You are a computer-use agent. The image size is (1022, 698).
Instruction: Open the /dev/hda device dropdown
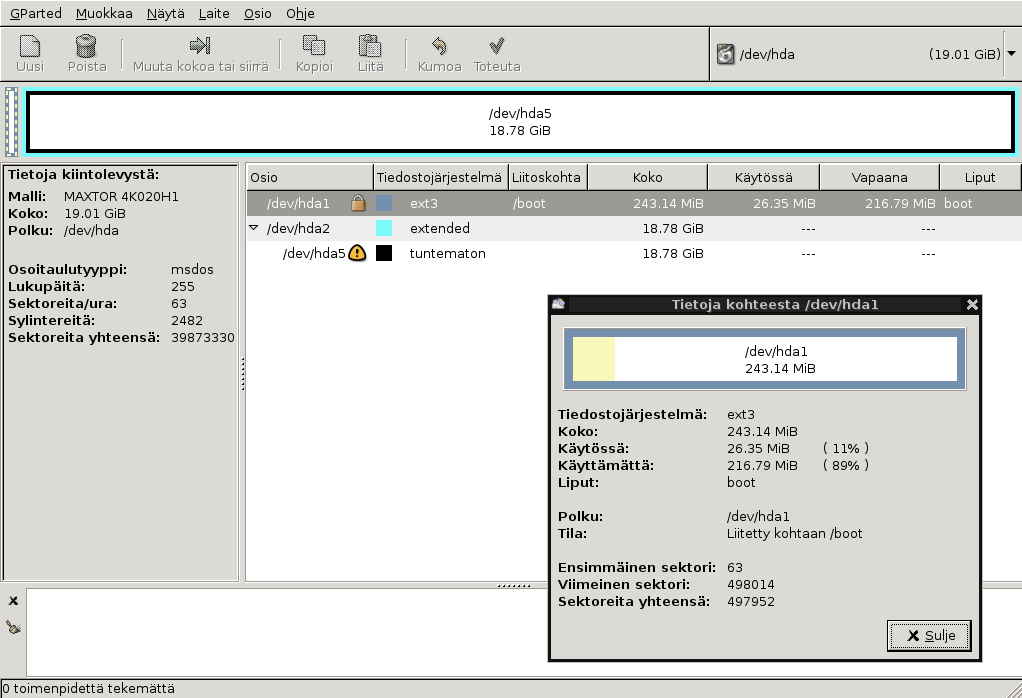click(x=1010, y=54)
